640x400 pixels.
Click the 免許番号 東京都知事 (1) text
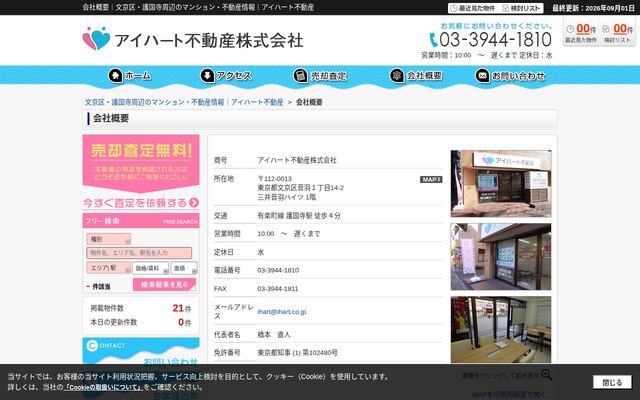click(x=297, y=352)
